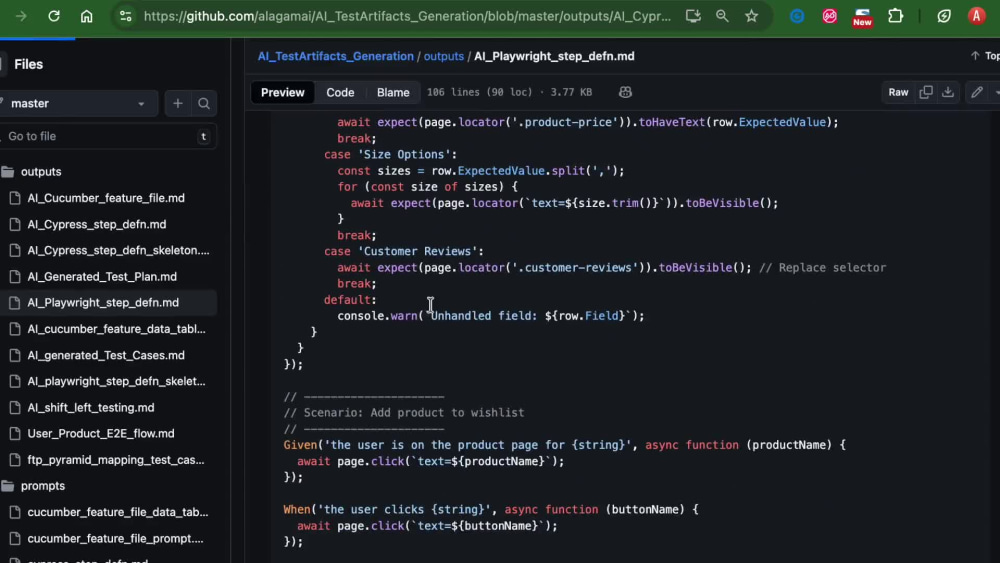Go to outputs breadcrumb link

coord(444,56)
